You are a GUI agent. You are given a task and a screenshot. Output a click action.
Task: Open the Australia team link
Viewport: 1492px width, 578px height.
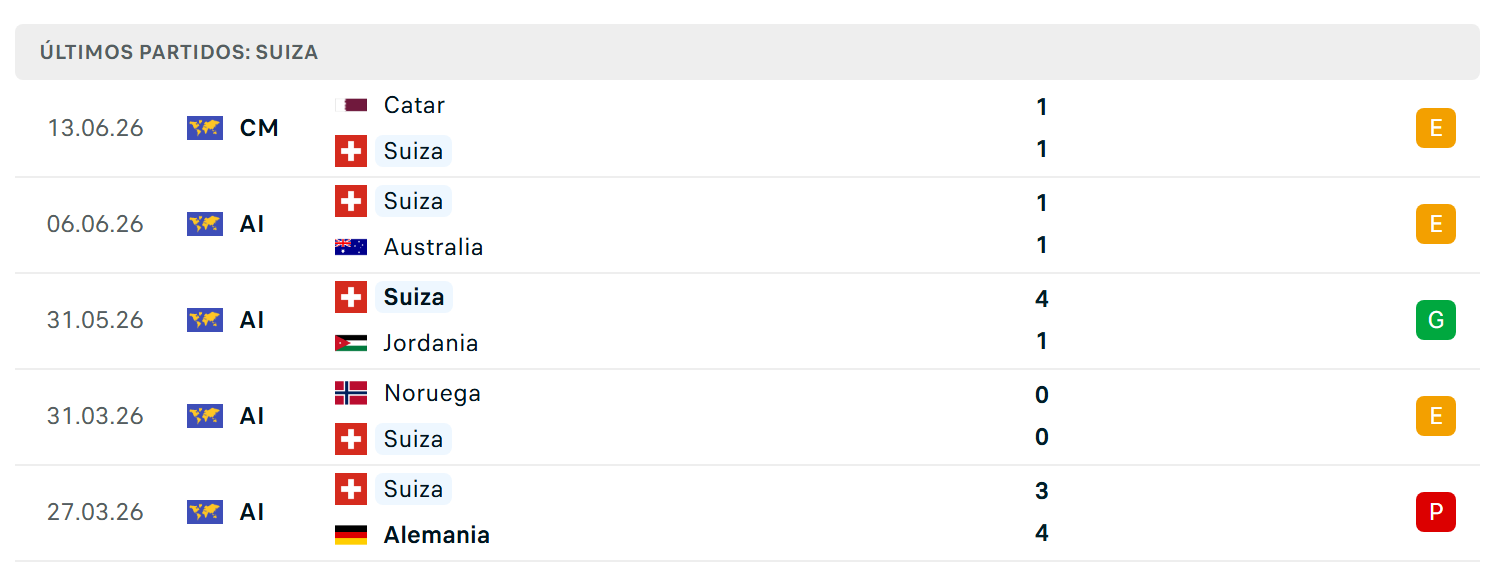coord(433,247)
